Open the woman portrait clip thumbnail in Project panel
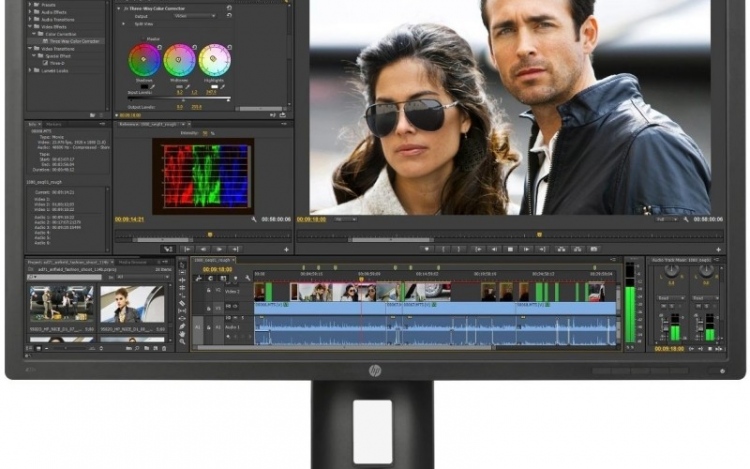This screenshot has height=469, width=750. (131, 305)
